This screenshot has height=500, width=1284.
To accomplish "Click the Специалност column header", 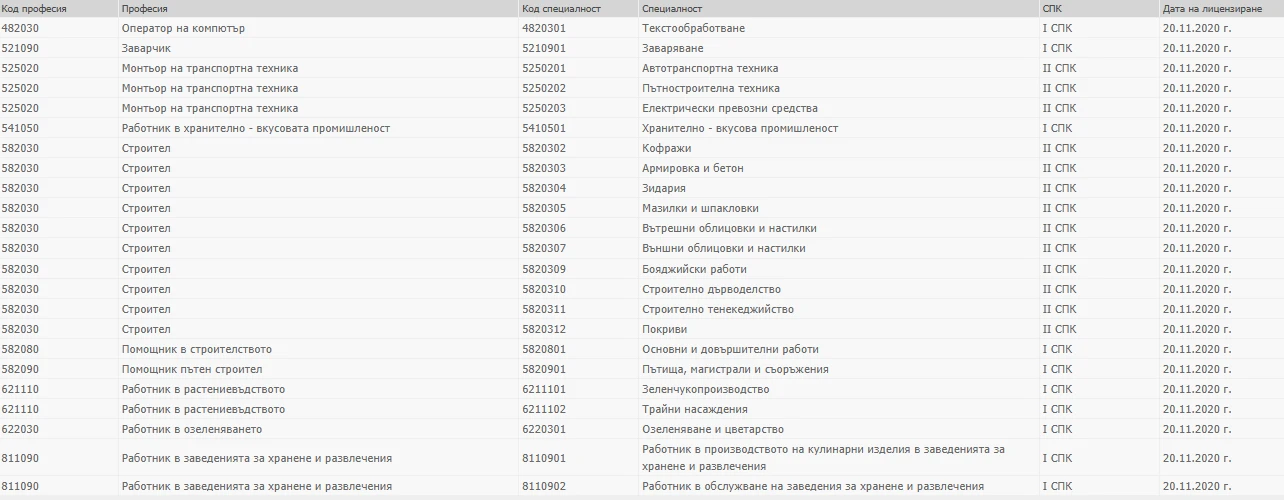I will [672, 8].
